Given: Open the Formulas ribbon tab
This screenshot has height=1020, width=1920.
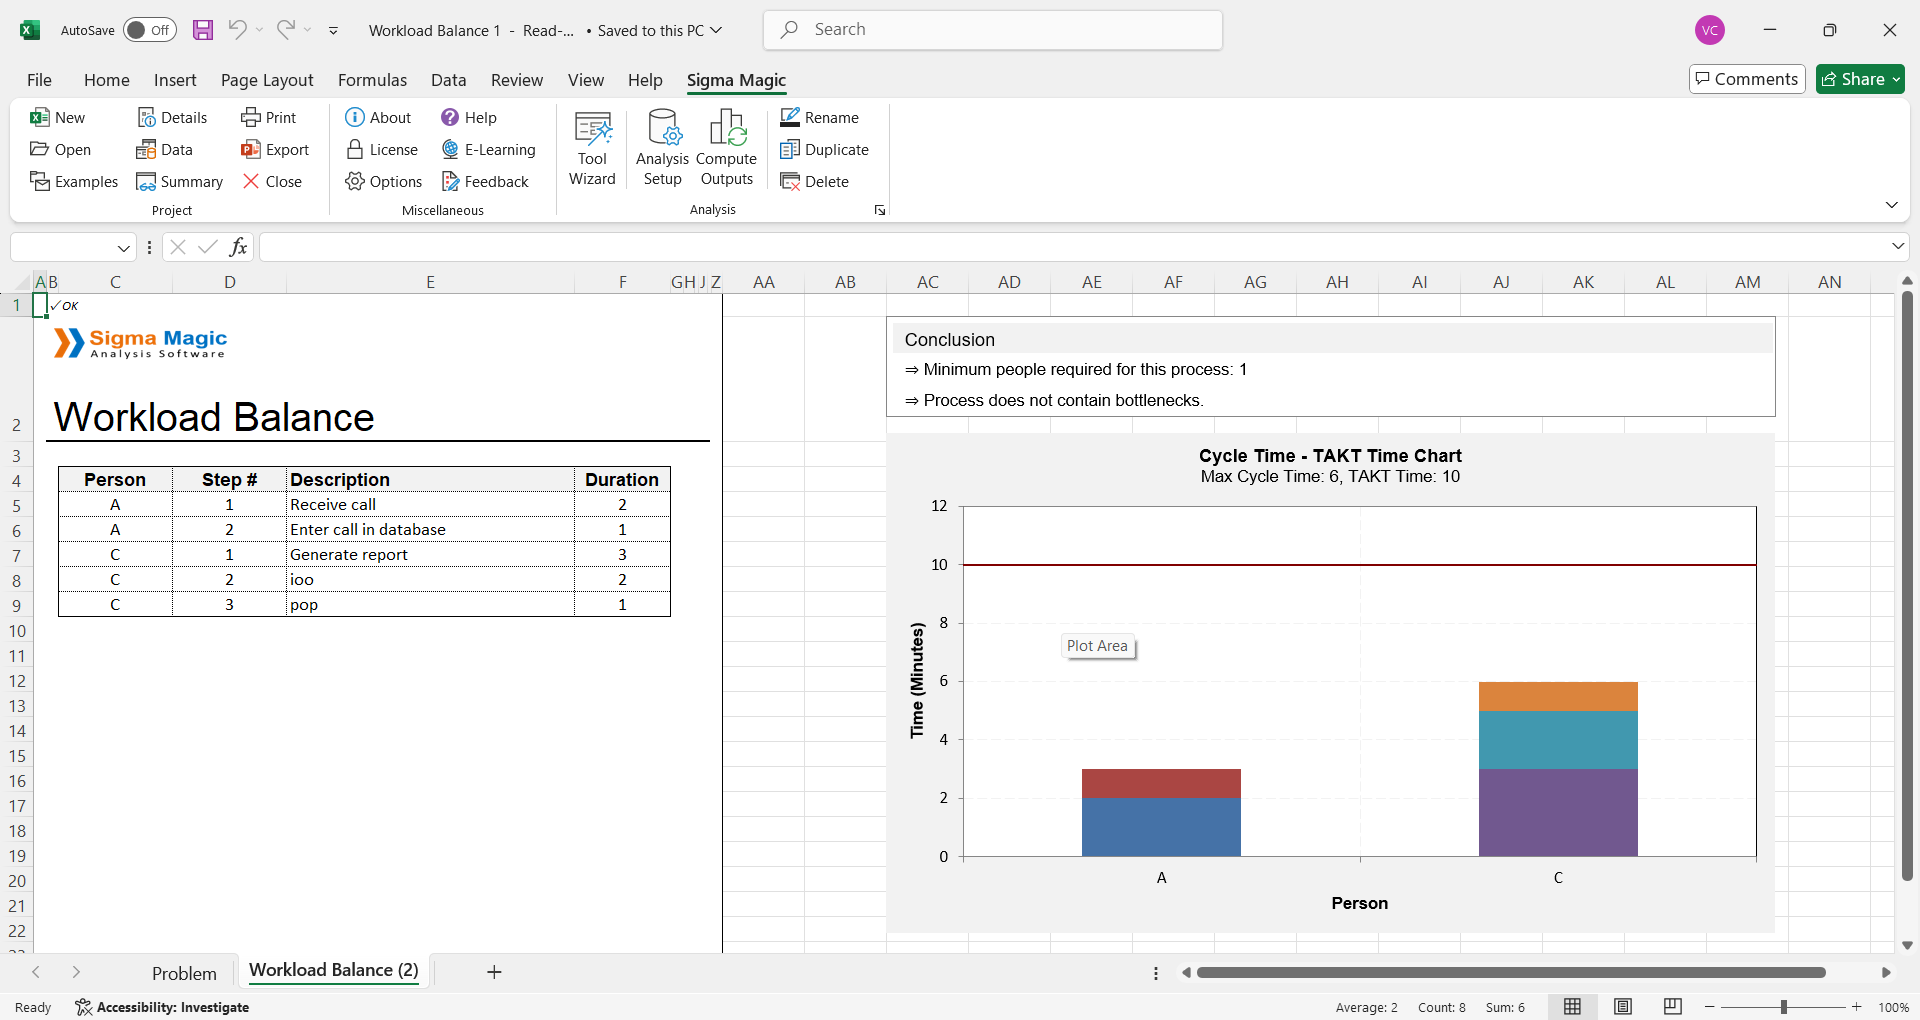Looking at the screenshot, I should click(x=372, y=80).
